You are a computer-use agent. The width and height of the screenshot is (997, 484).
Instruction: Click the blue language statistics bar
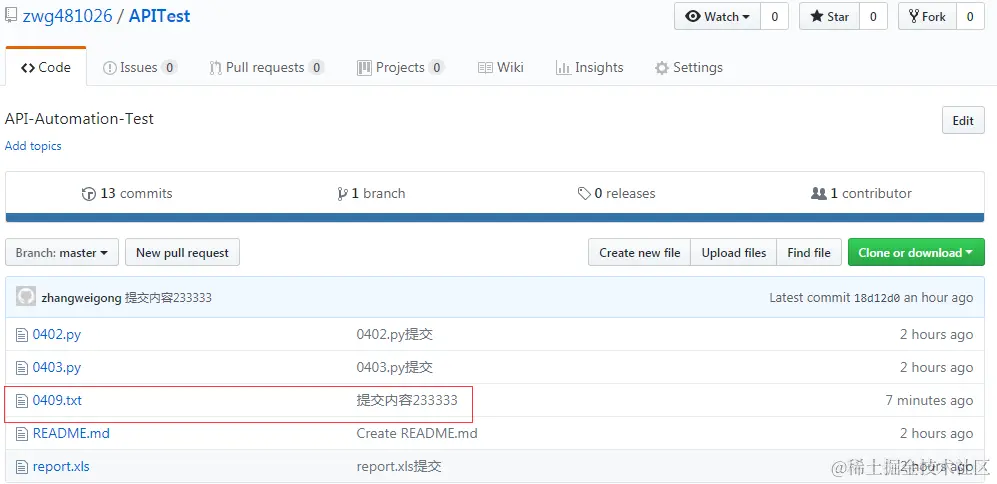495,218
